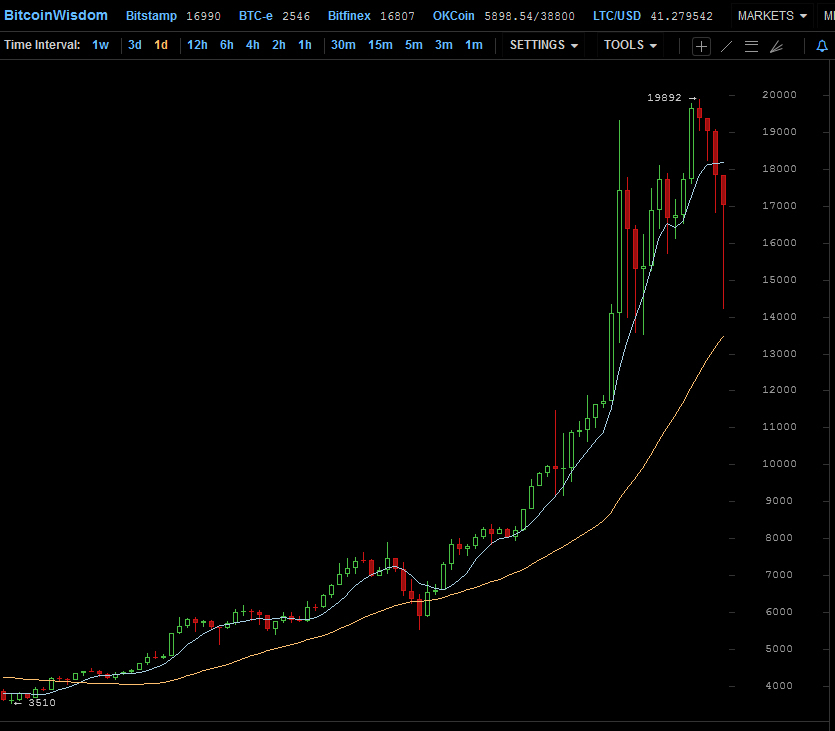
Task: Choose the 4h interval
Action: tap(252, 45)
